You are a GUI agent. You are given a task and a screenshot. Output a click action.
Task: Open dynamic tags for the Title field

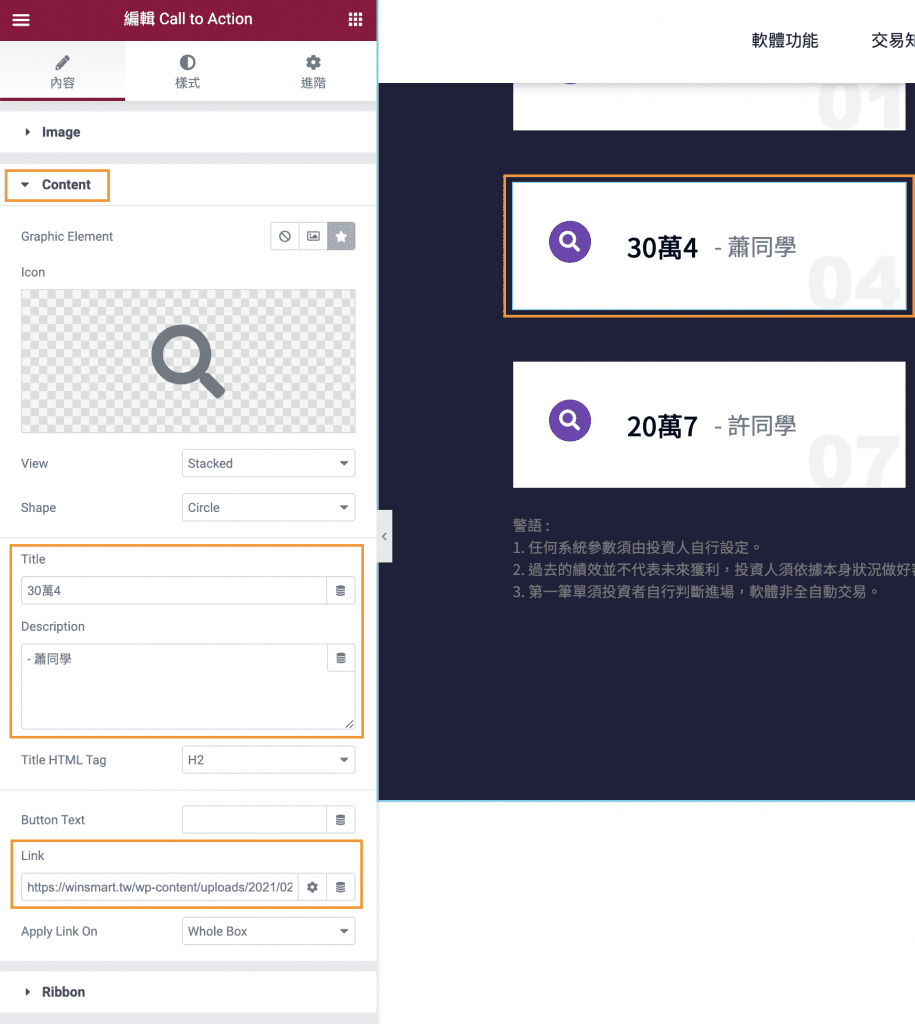point(340,590)
